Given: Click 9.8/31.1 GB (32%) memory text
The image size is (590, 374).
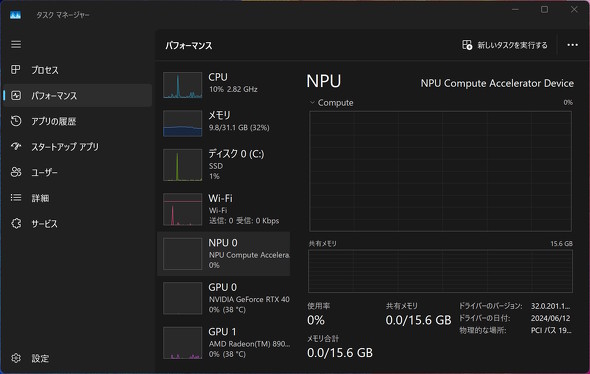Looking at the screenshot, I should (239, 128).
